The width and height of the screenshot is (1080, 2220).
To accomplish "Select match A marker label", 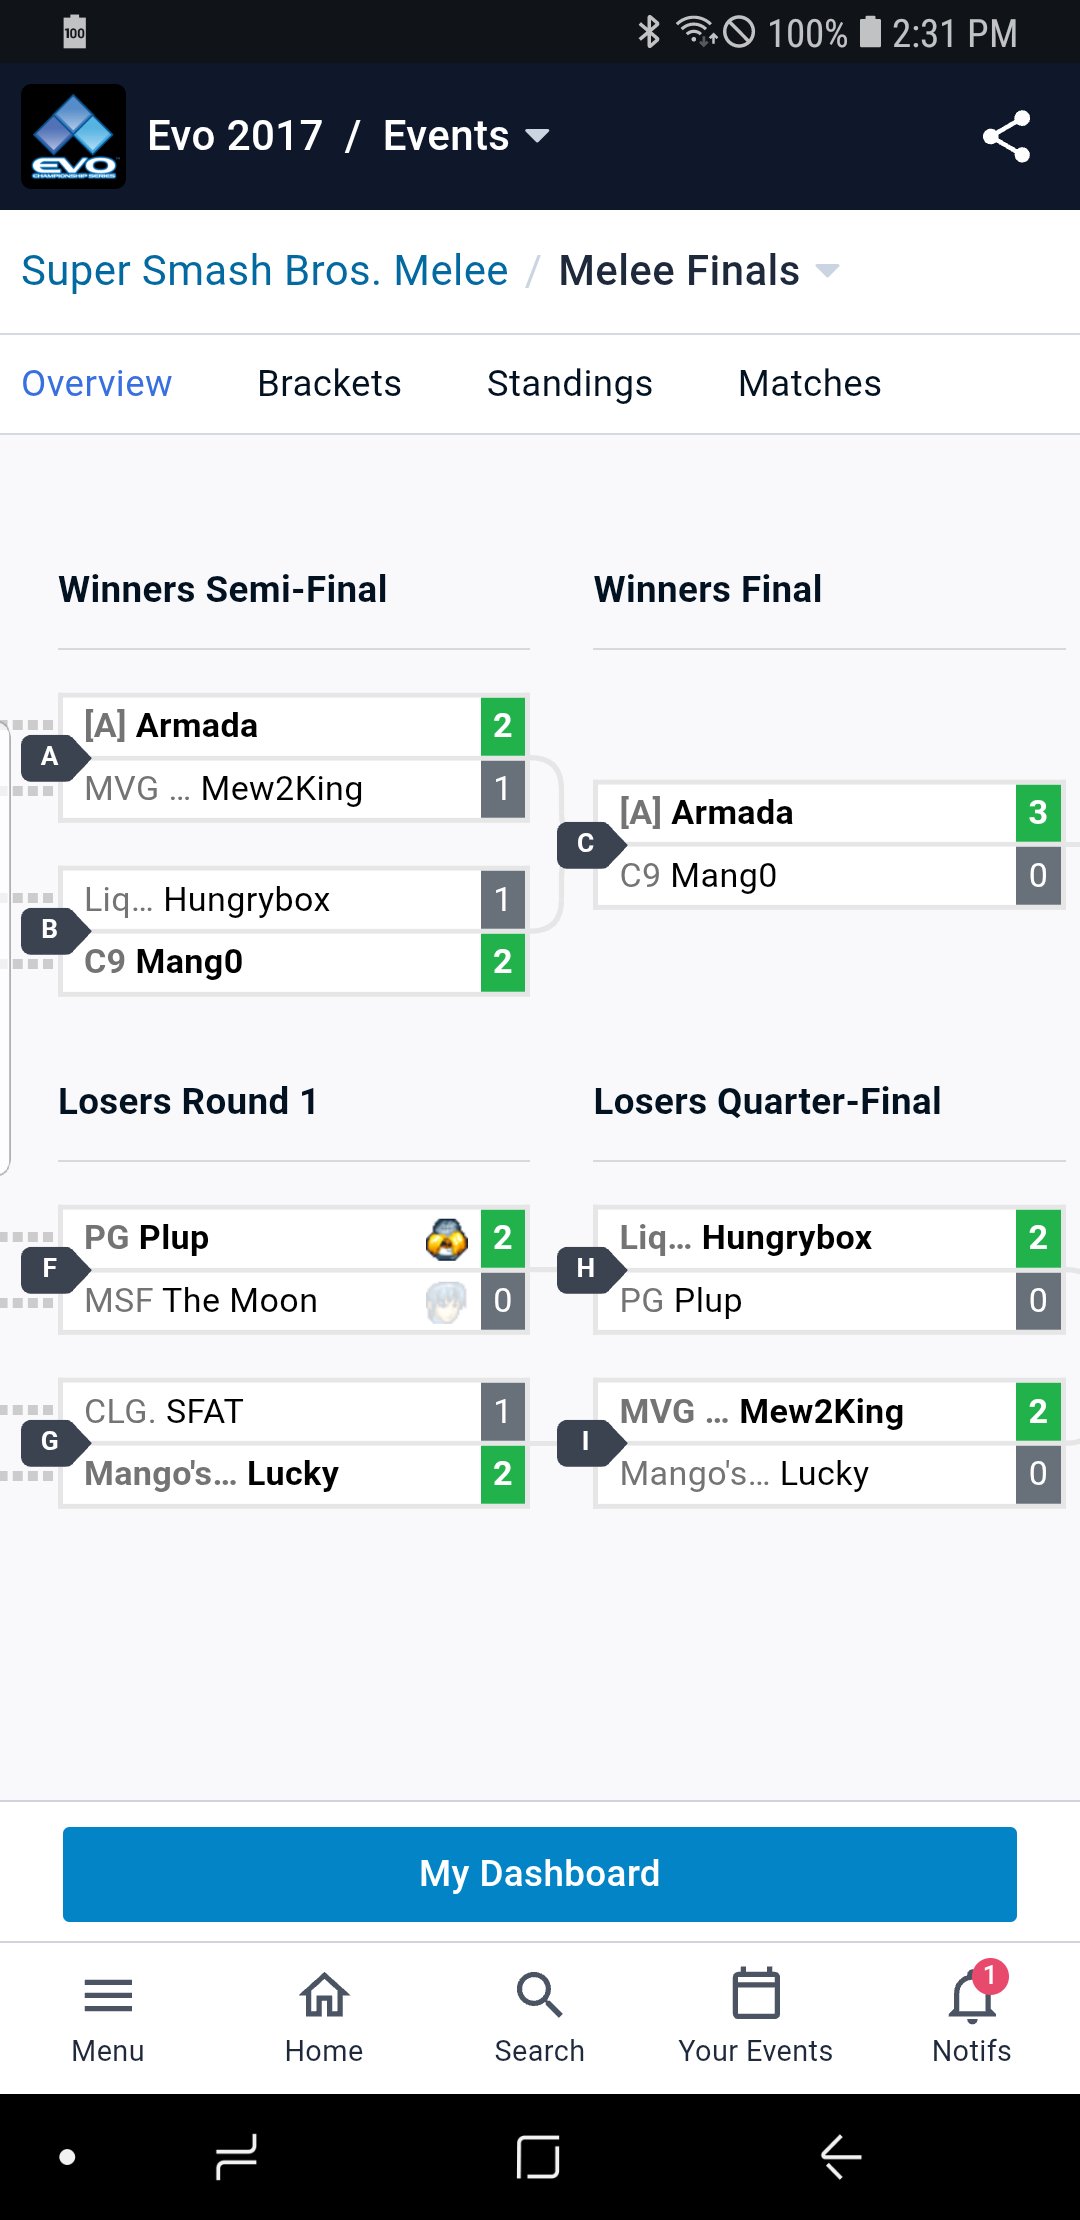I will click(x=50, y=757).
